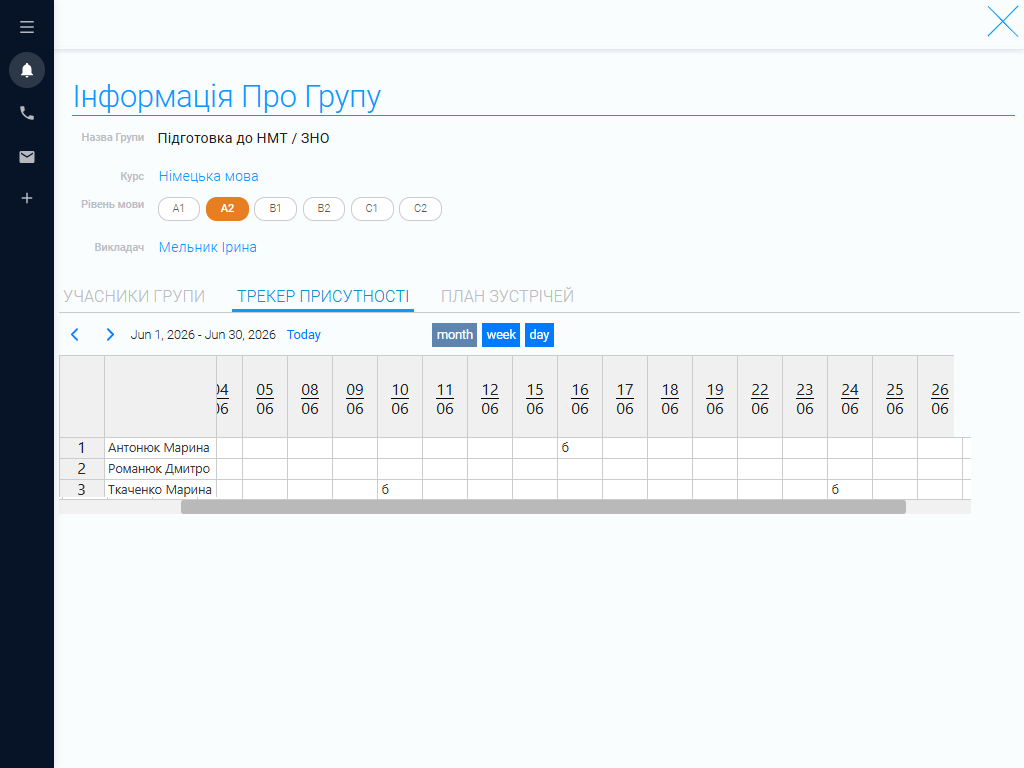Toggle the active A2 level pill

tap(227, 208)
